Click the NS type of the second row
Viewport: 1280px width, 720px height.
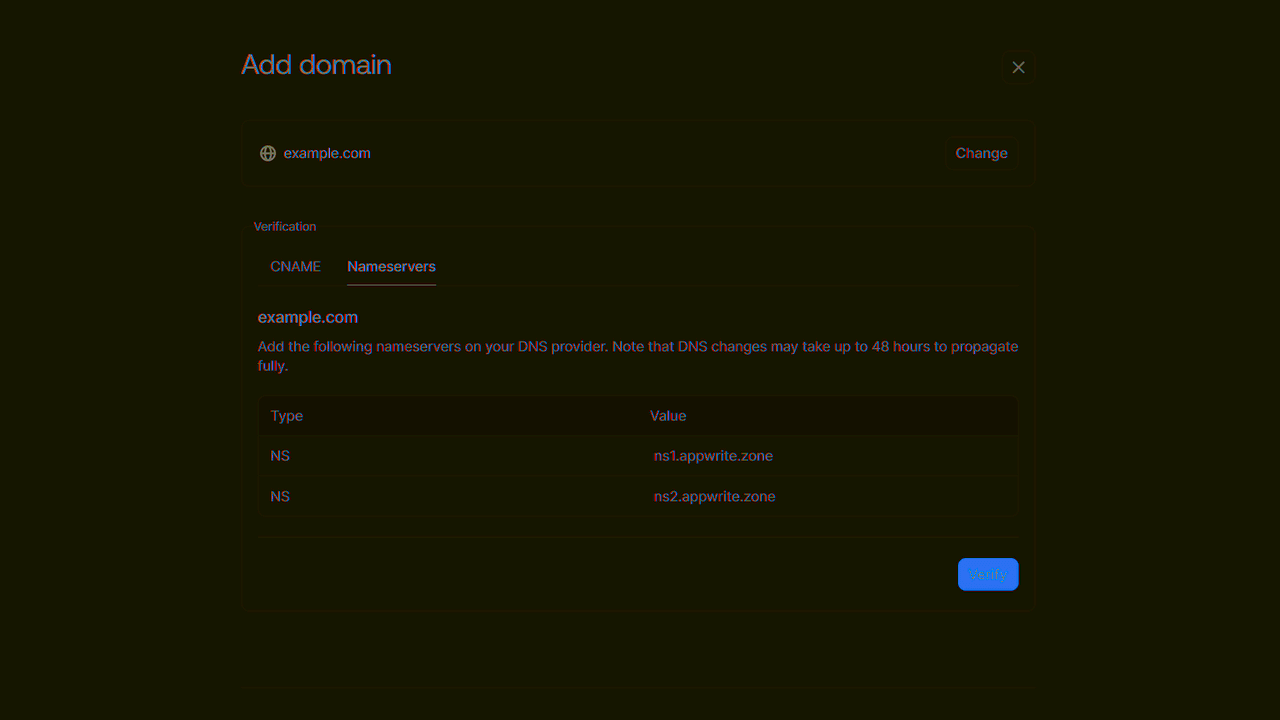point(280,496)
